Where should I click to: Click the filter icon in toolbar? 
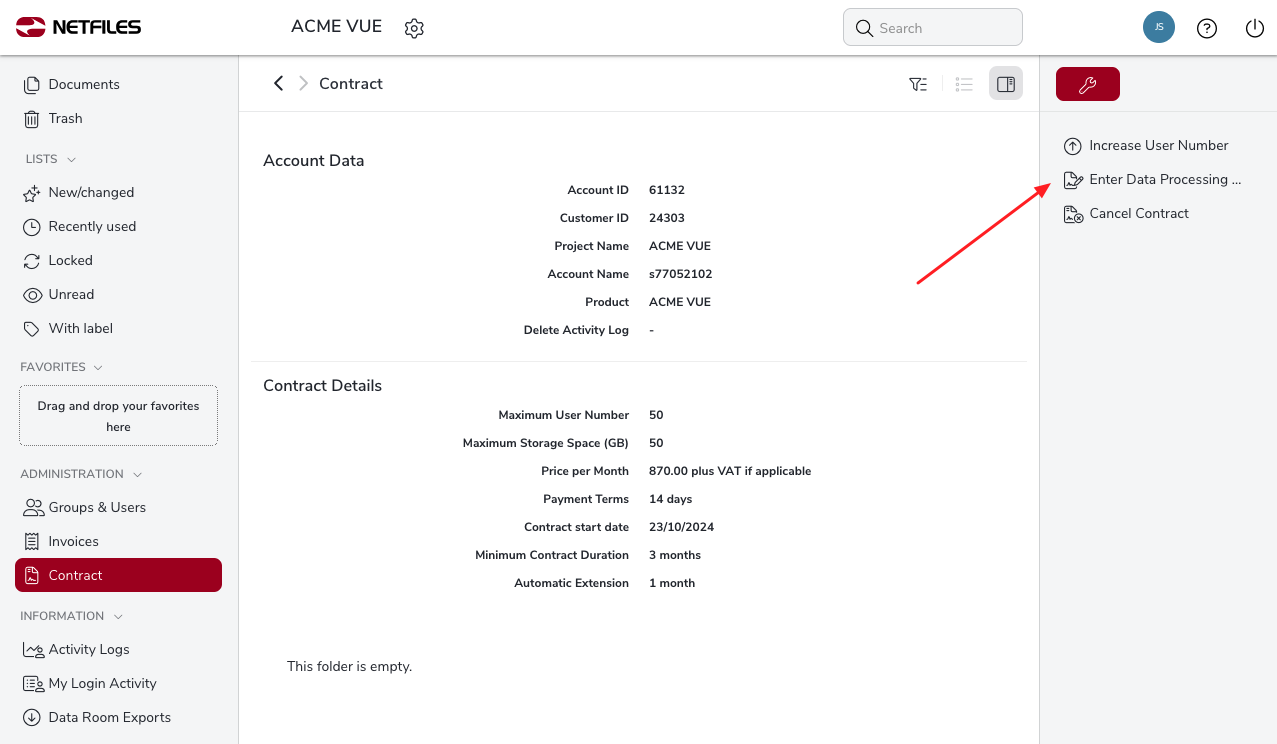918,84
